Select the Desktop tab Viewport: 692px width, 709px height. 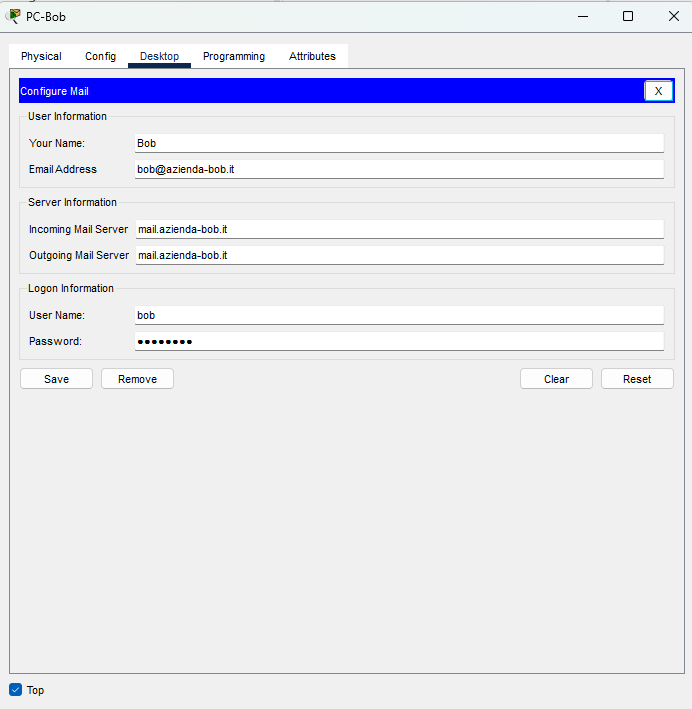pos(159,56)
